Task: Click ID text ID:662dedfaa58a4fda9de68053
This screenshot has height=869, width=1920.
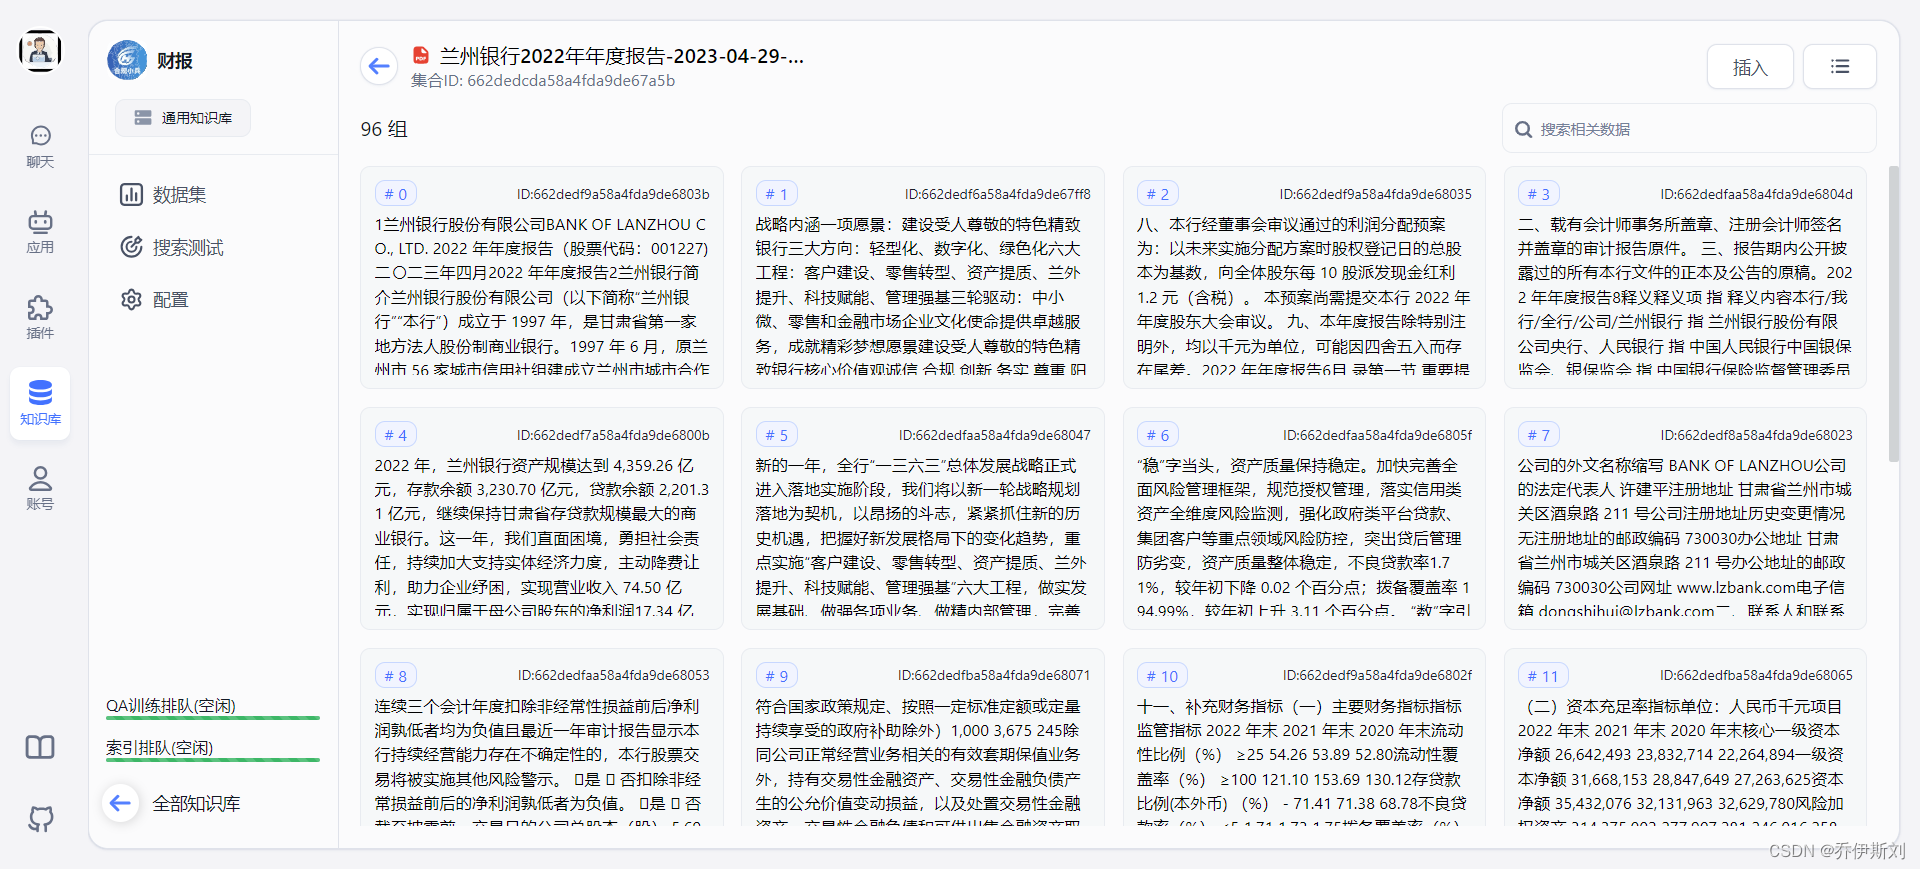Action: point(614,675)
